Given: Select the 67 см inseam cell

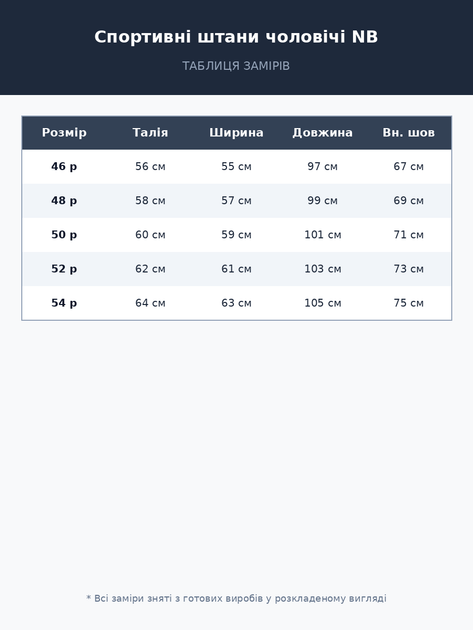Looking at the screenshot, I should click(409, 166).
